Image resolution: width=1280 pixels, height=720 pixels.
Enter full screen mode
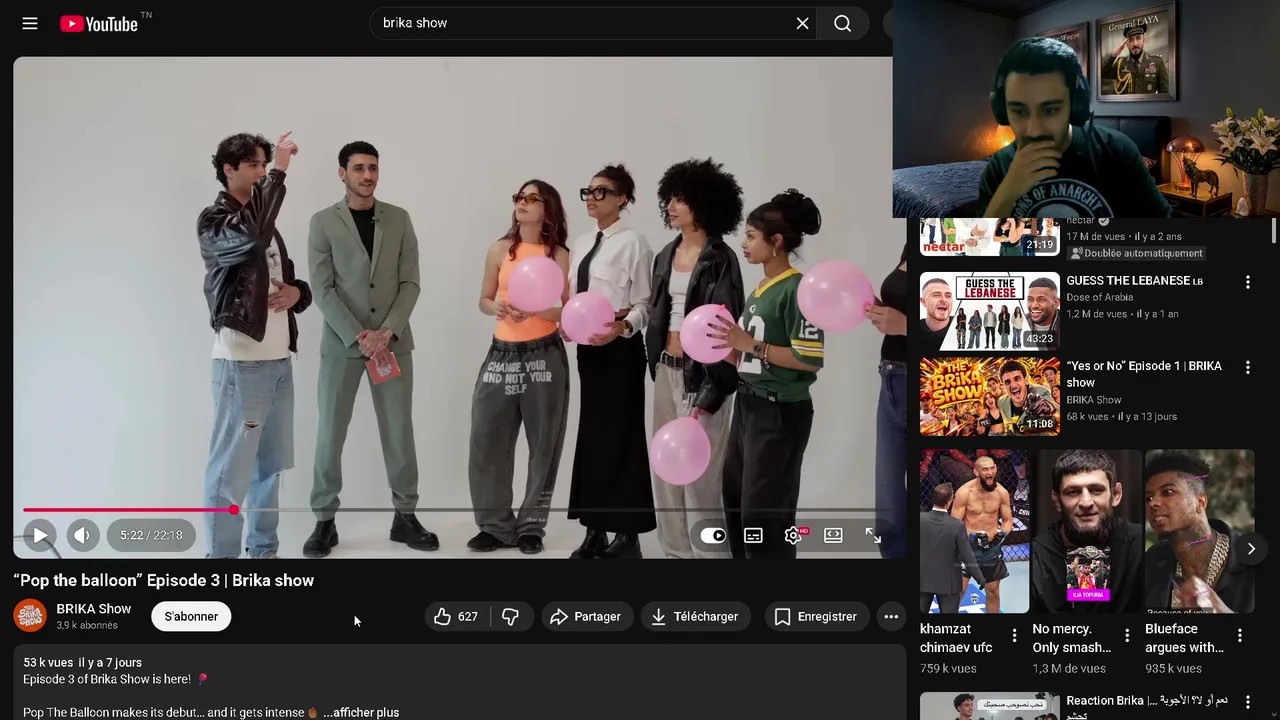point(873,535)
